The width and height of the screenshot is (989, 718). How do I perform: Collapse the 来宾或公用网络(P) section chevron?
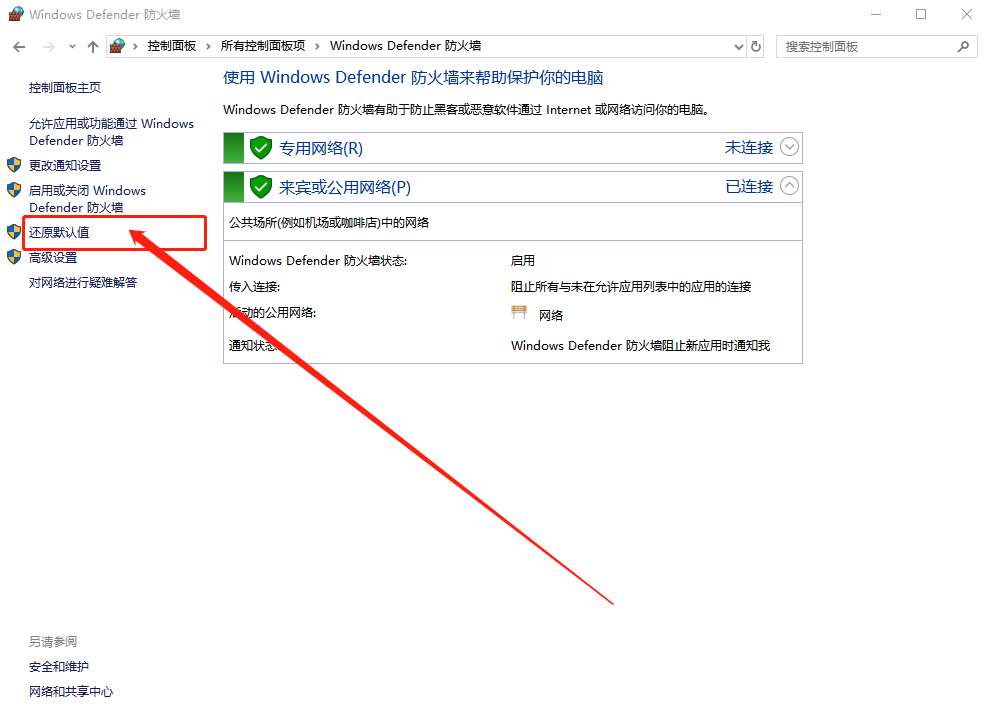pos(789,186)
